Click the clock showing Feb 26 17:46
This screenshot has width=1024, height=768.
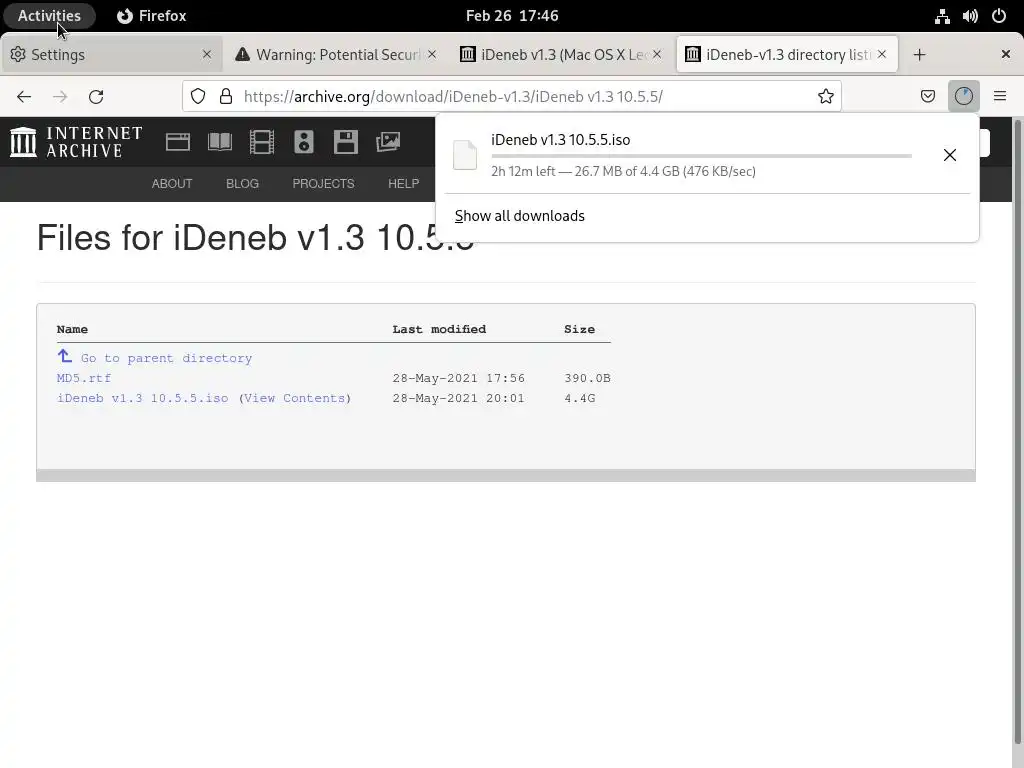pyautogui.click(x=512, y=16)
